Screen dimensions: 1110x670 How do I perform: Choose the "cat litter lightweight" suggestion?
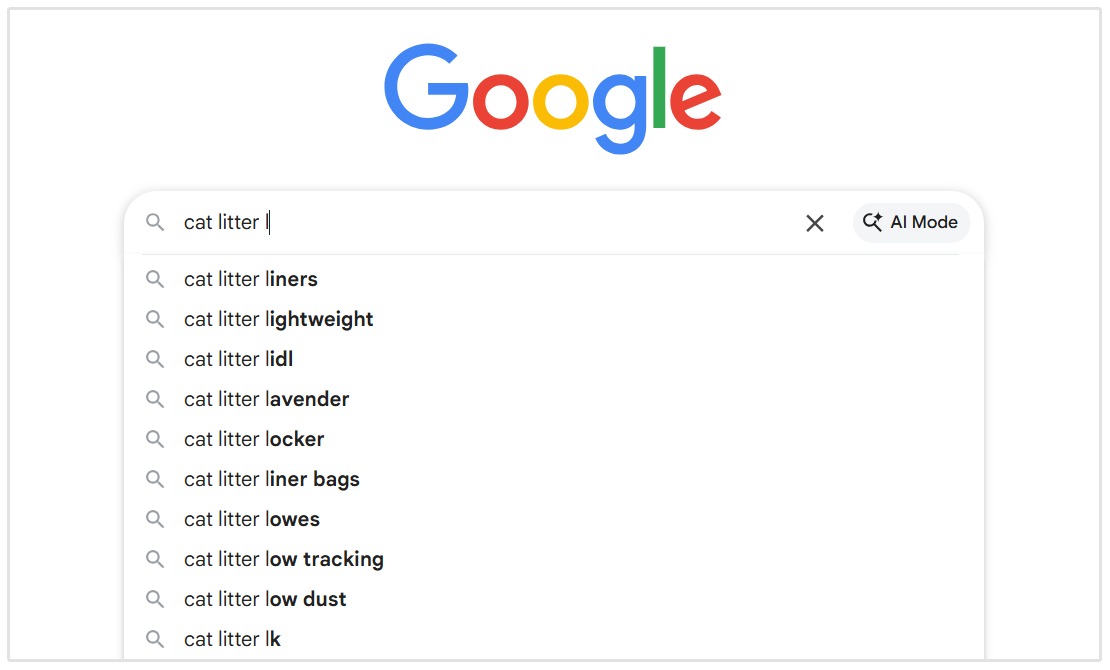(278, 319)
